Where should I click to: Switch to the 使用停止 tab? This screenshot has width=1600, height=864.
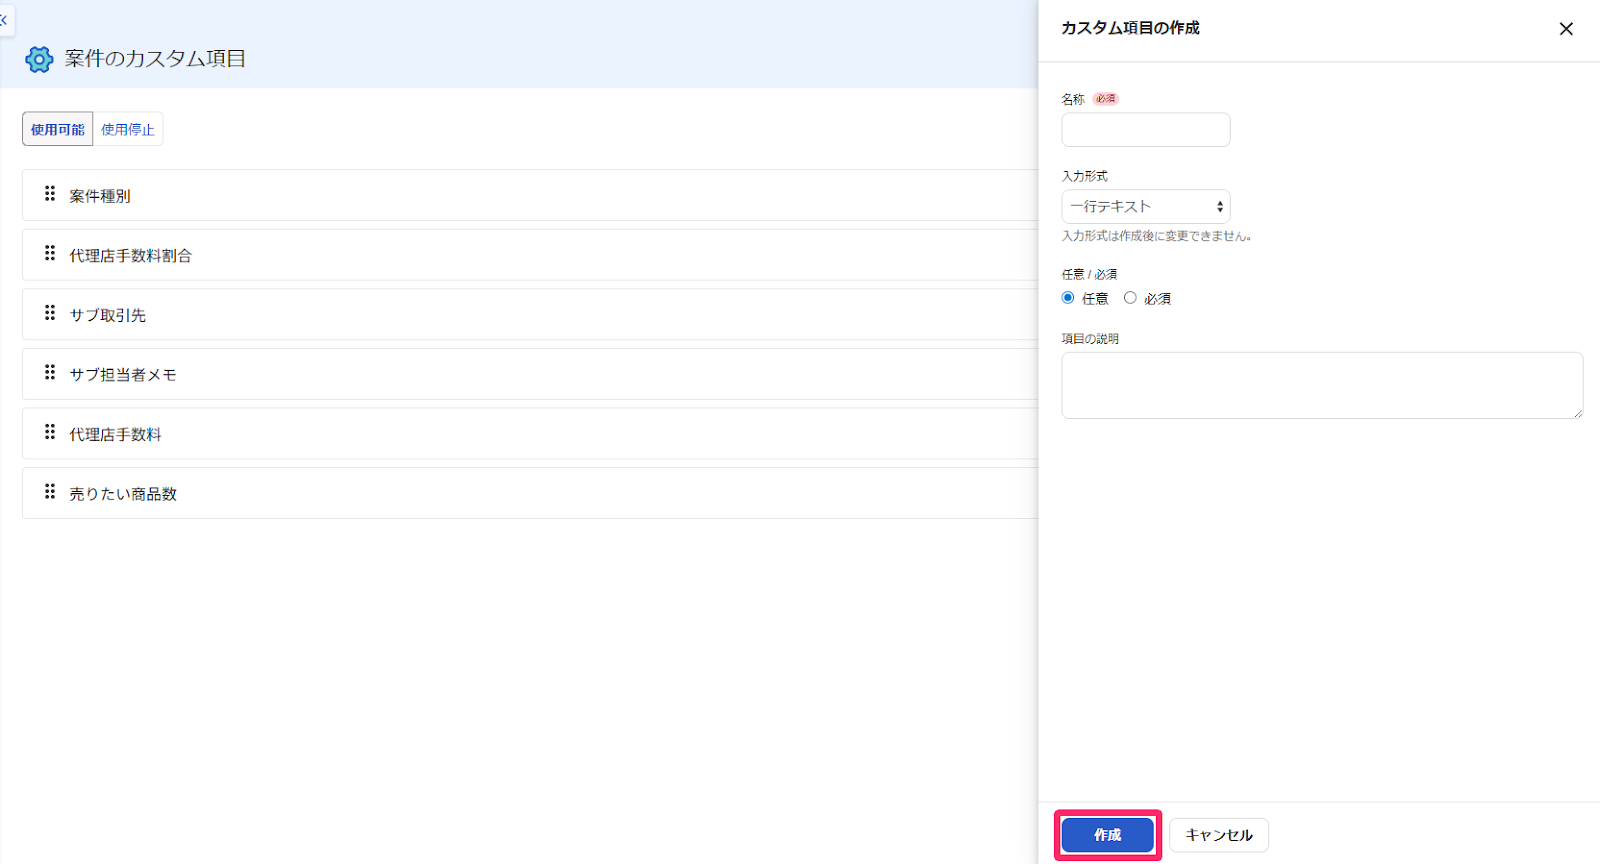[x=128, y=129]
